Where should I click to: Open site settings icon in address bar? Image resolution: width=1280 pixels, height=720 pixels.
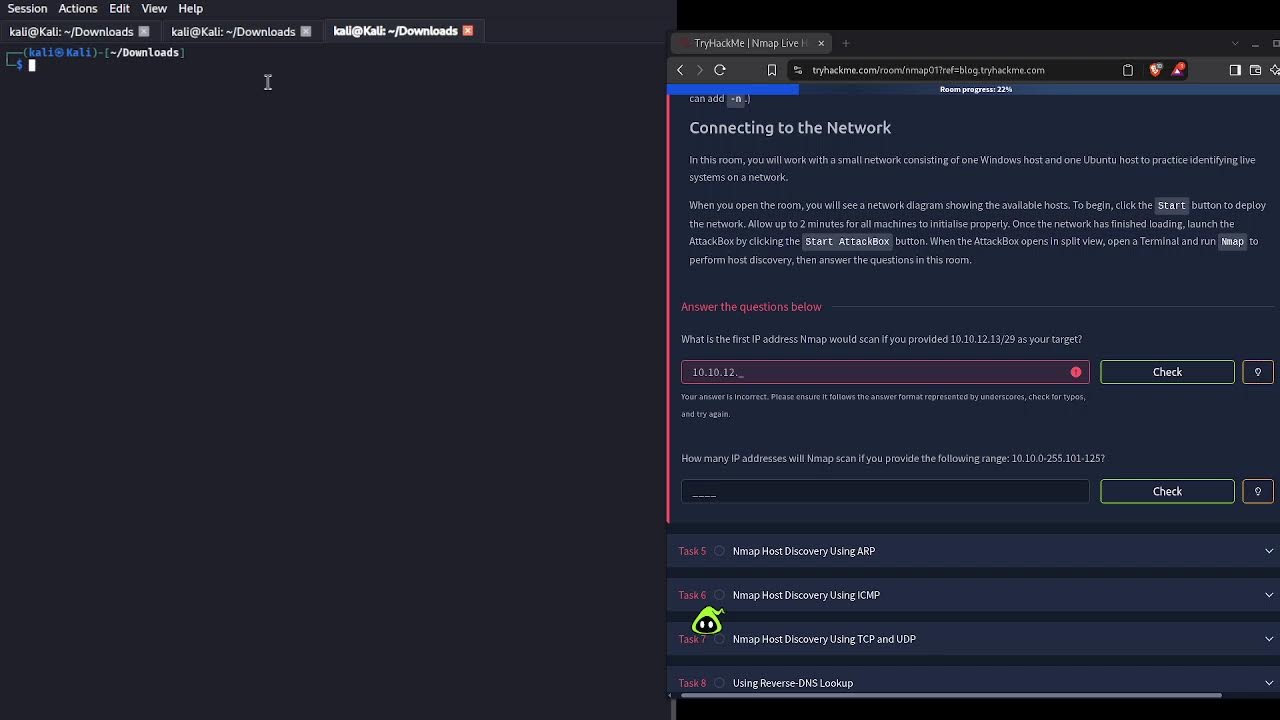(x=797, y=70)
